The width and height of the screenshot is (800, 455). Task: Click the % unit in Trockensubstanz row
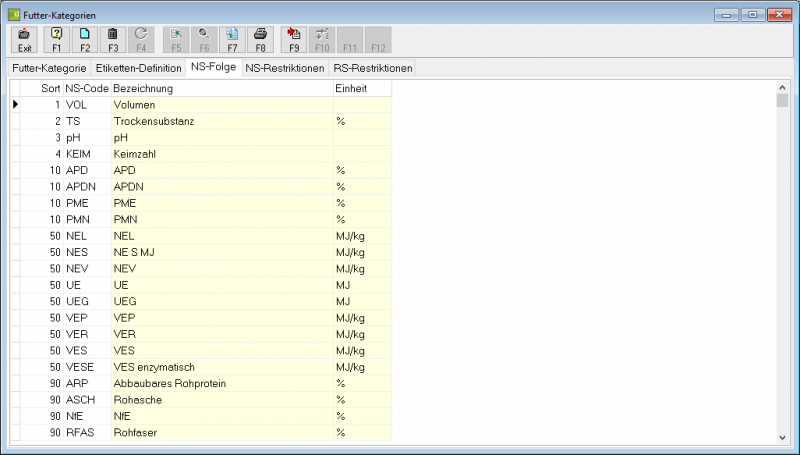(x=362, y=121)
